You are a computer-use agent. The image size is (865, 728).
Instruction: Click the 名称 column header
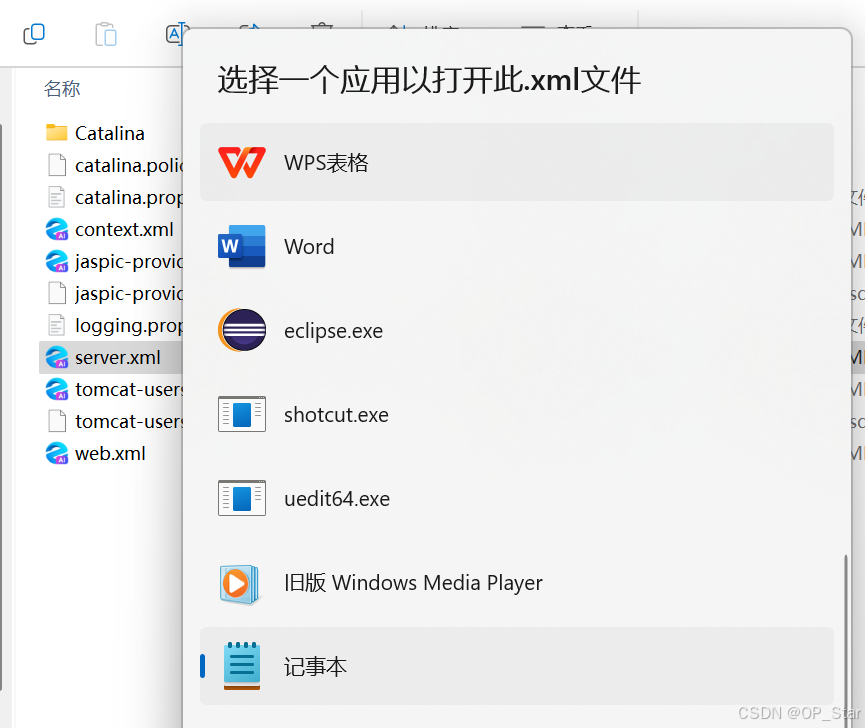click(62, 88)
